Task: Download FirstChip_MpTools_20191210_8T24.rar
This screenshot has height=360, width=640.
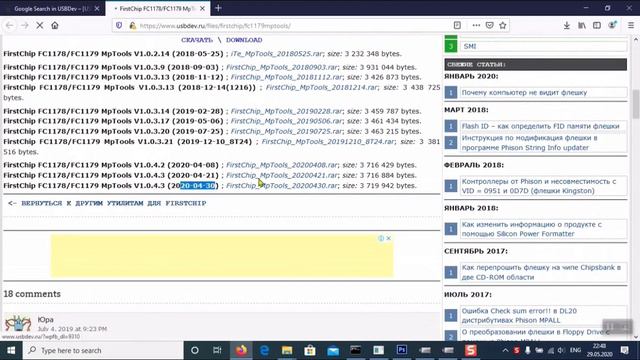Action: tap(328, 142)
